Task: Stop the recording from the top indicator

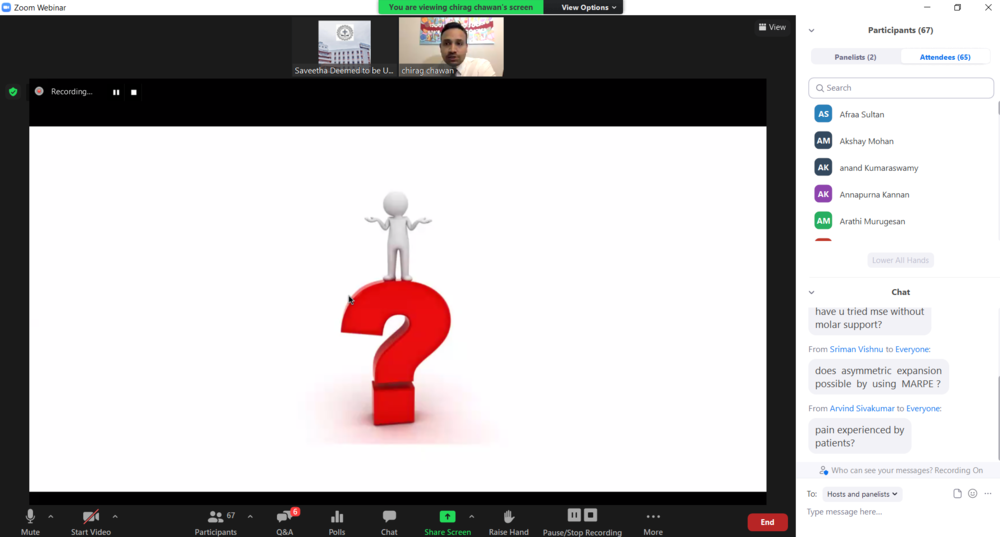Action: click(x=134, y=92)
